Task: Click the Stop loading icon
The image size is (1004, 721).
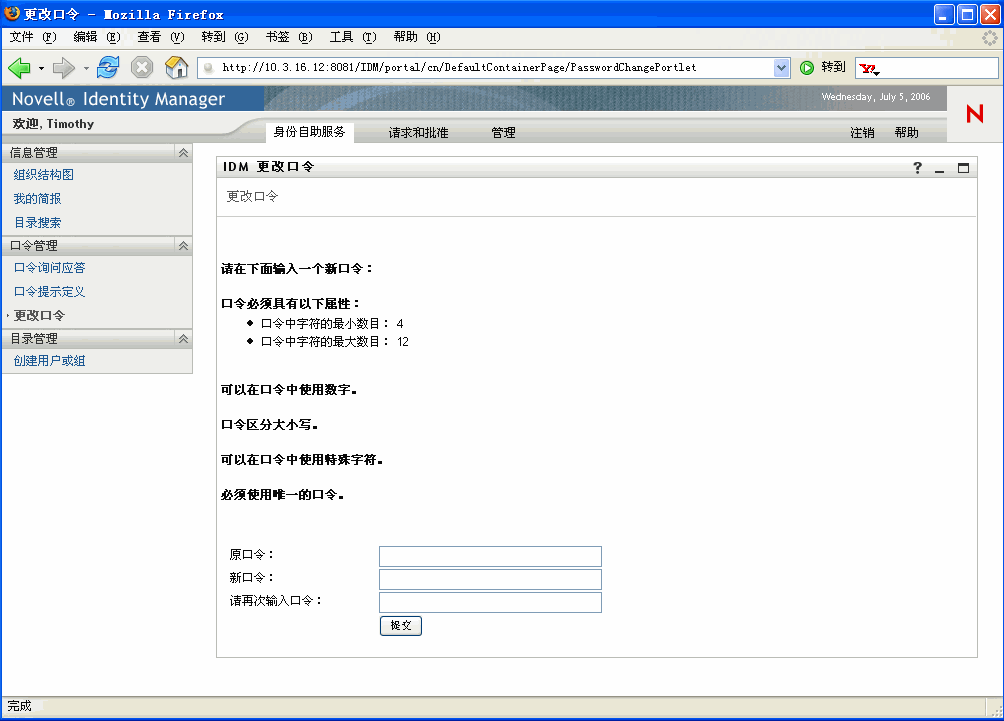Action: pos(142,67)
